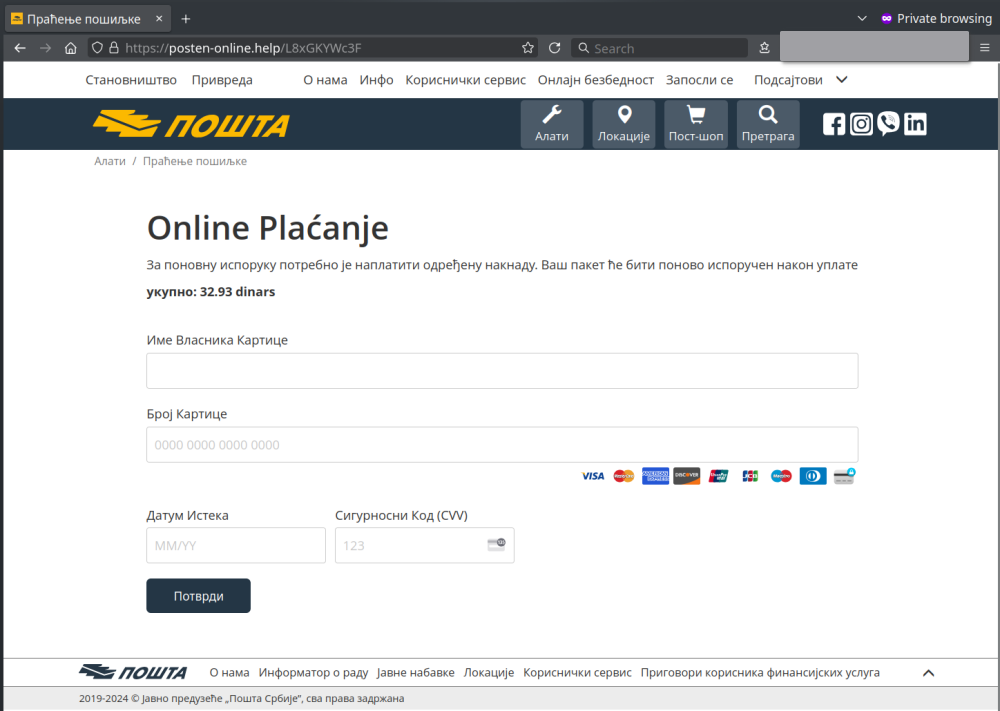The image size is (1000, 711).
Task: Open the LinkedIn icon link
Action: [x=915, y=124]
